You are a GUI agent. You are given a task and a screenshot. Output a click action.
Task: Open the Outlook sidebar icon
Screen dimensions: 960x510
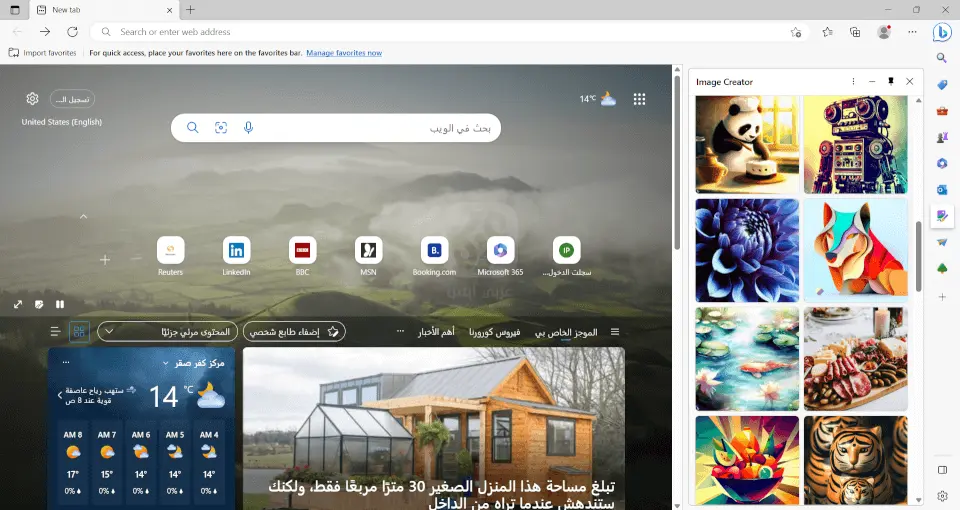(942, 190)
